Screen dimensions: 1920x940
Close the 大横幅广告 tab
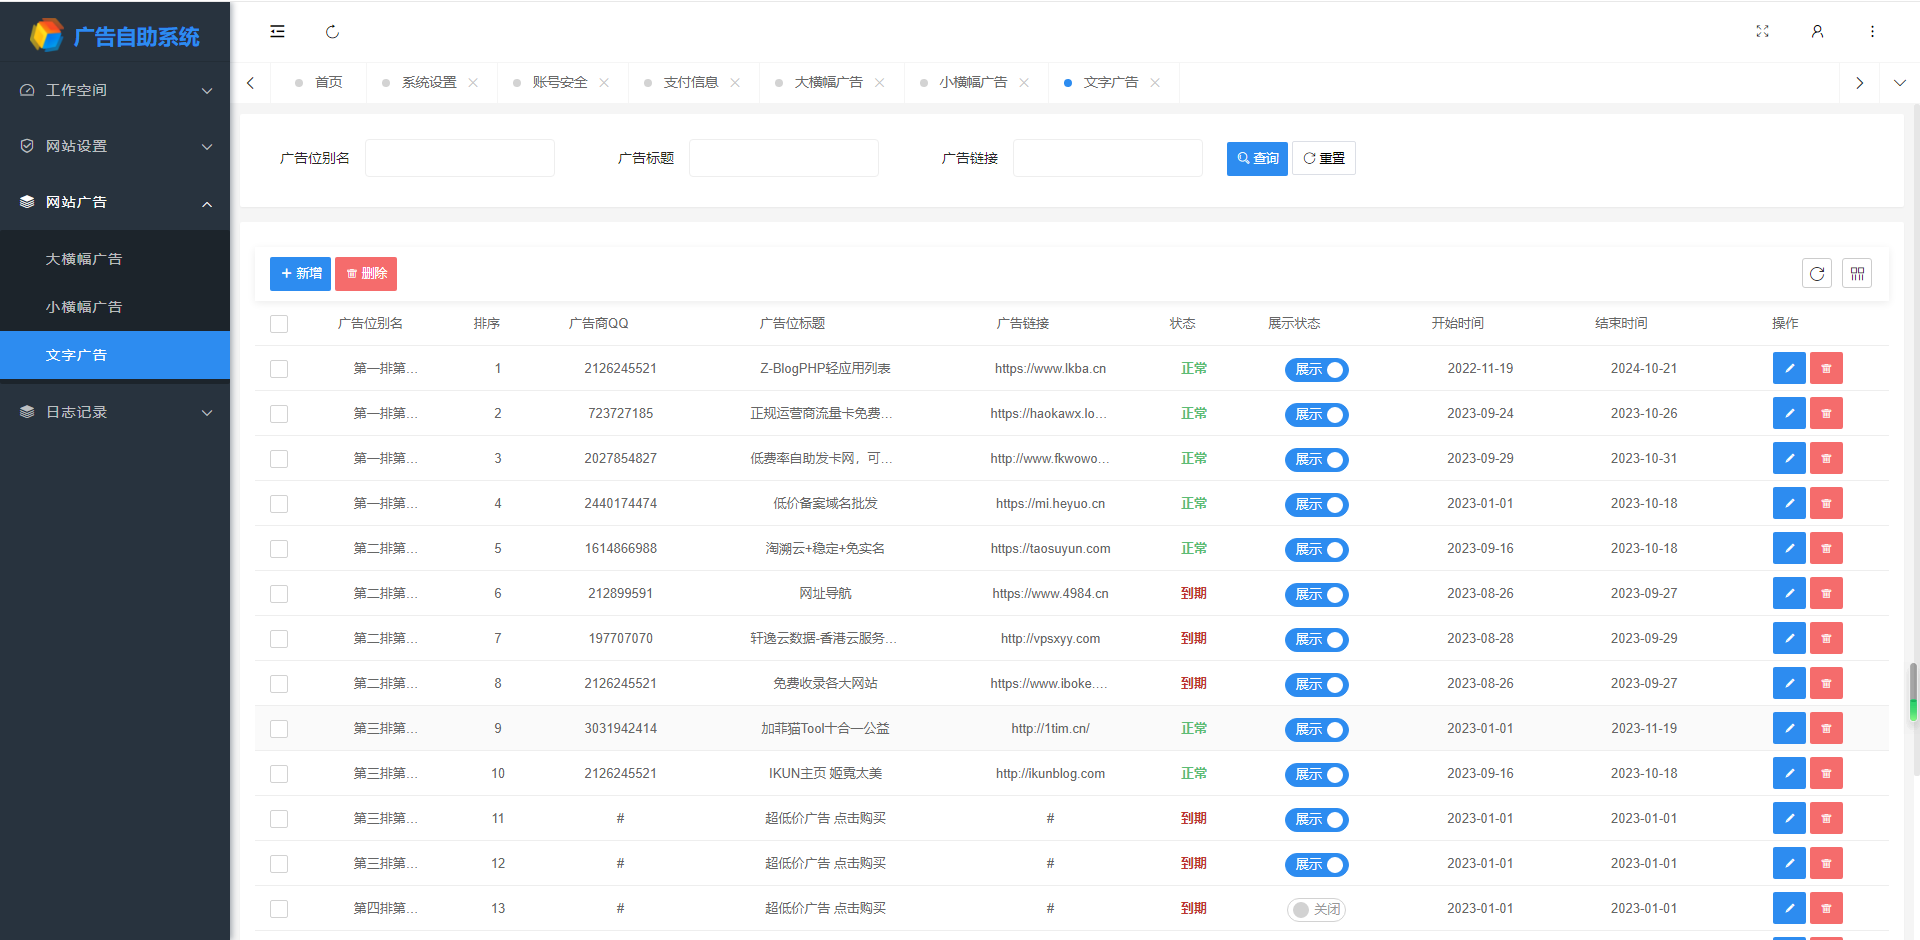click(x=879, y=83)
